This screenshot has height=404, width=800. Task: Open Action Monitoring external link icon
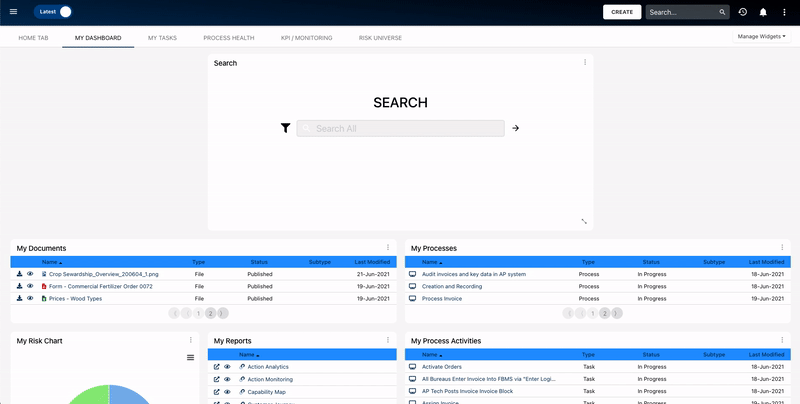[x=216, y=379]
